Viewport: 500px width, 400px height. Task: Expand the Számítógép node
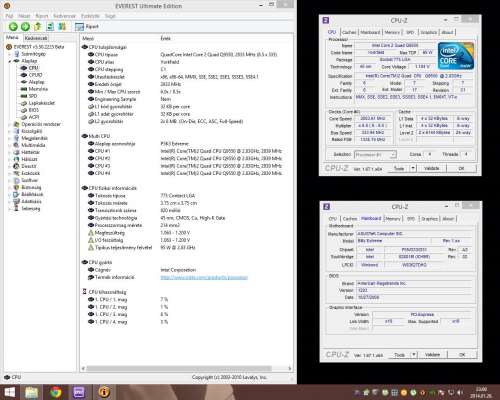[x=10, y=54]
